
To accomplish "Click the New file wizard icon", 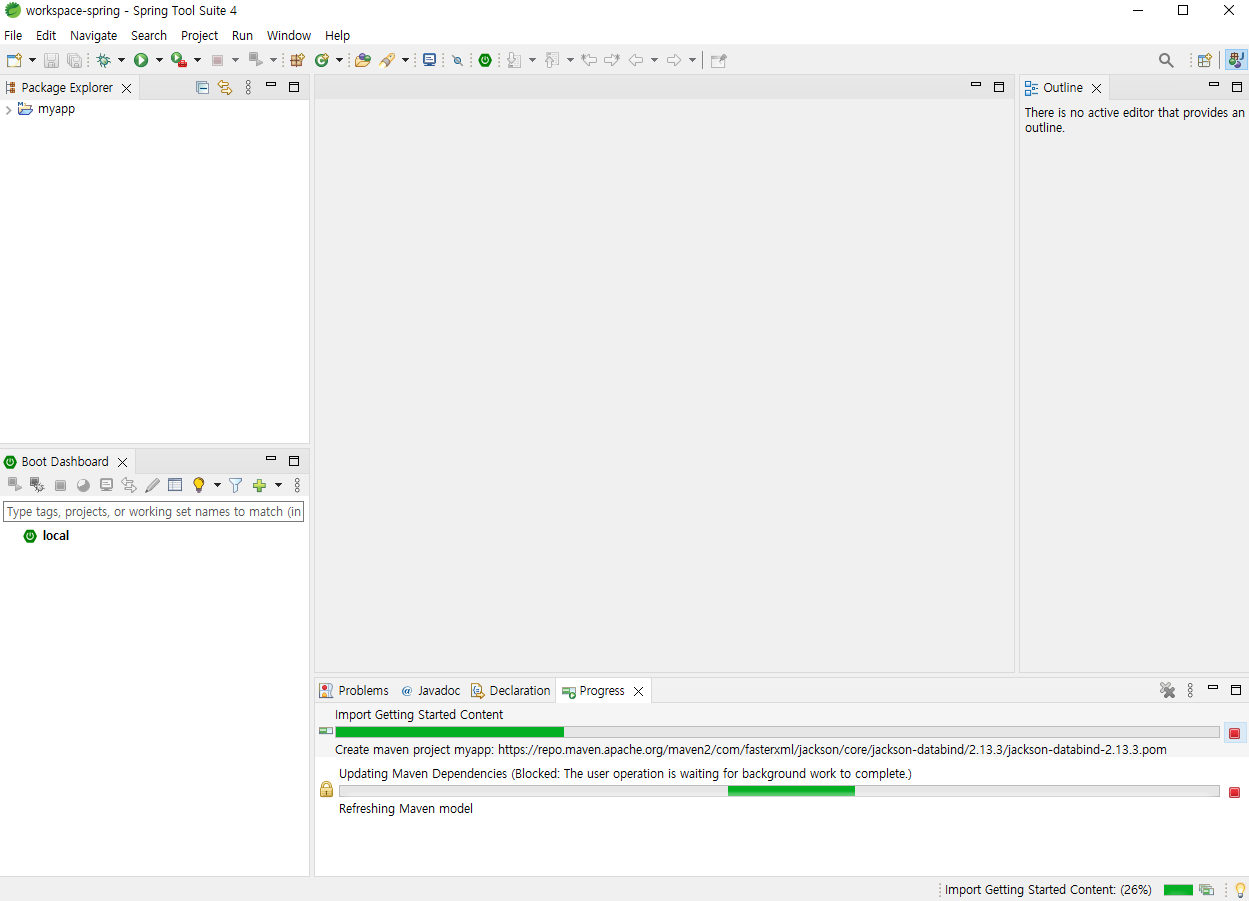I will point(14,60).
